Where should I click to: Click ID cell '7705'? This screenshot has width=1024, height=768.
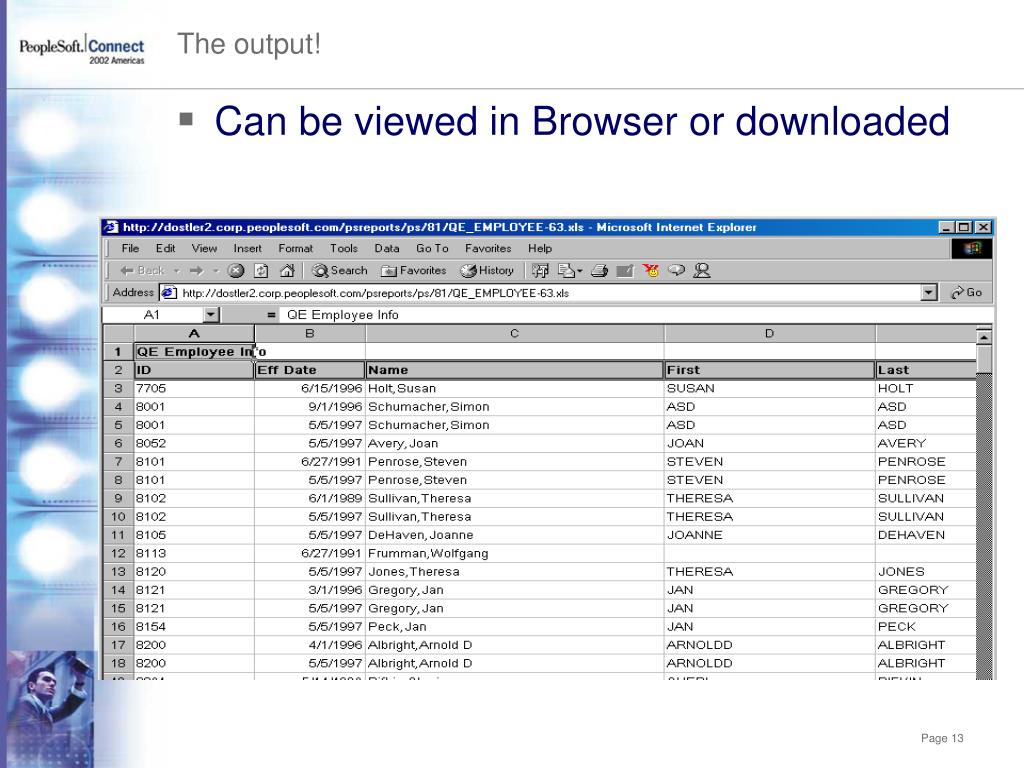[x=194, y=389]
